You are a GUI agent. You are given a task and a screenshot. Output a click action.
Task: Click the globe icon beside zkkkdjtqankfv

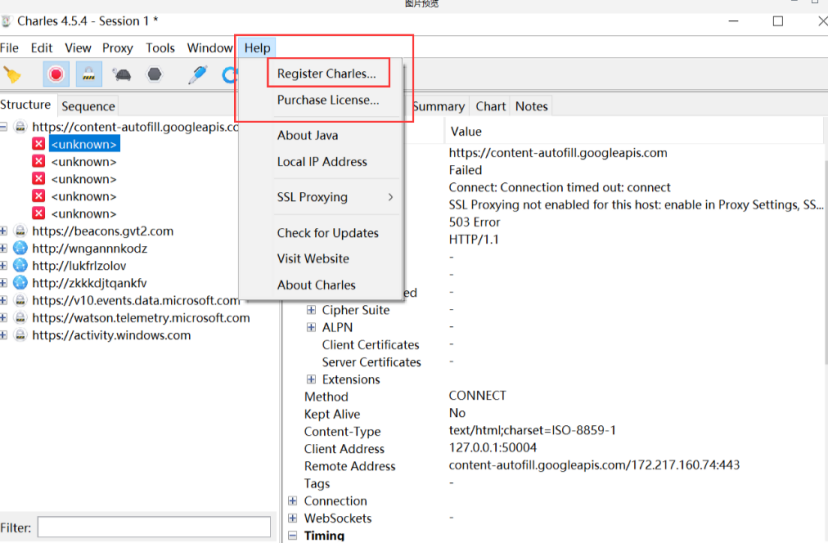point(20,283)
